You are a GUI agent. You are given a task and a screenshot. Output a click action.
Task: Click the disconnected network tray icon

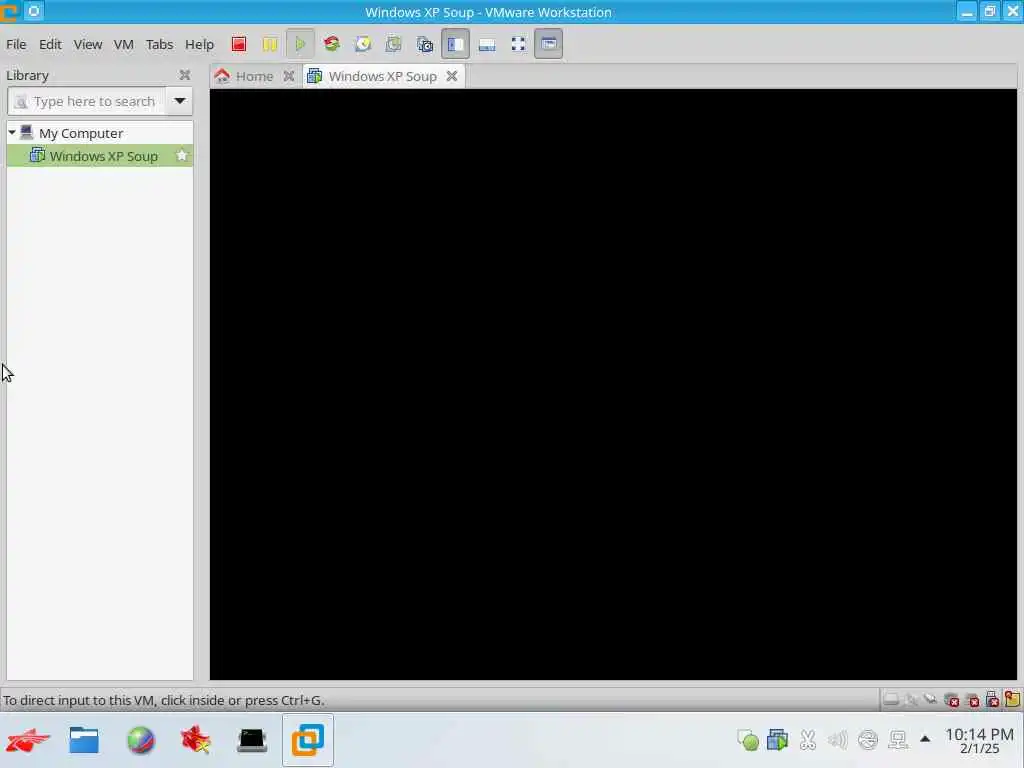[868, 740]
